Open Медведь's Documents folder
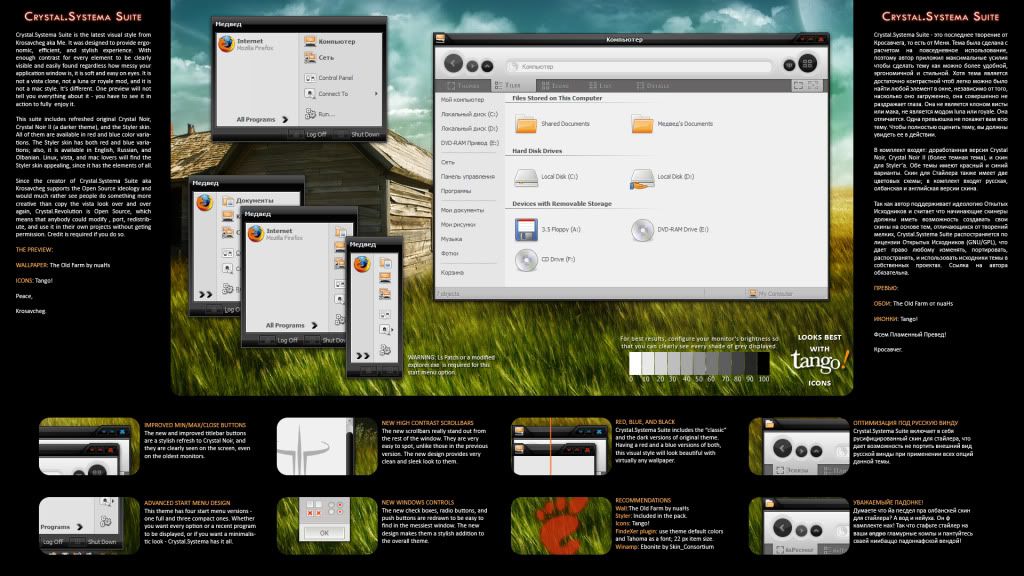 click(643, 124)
